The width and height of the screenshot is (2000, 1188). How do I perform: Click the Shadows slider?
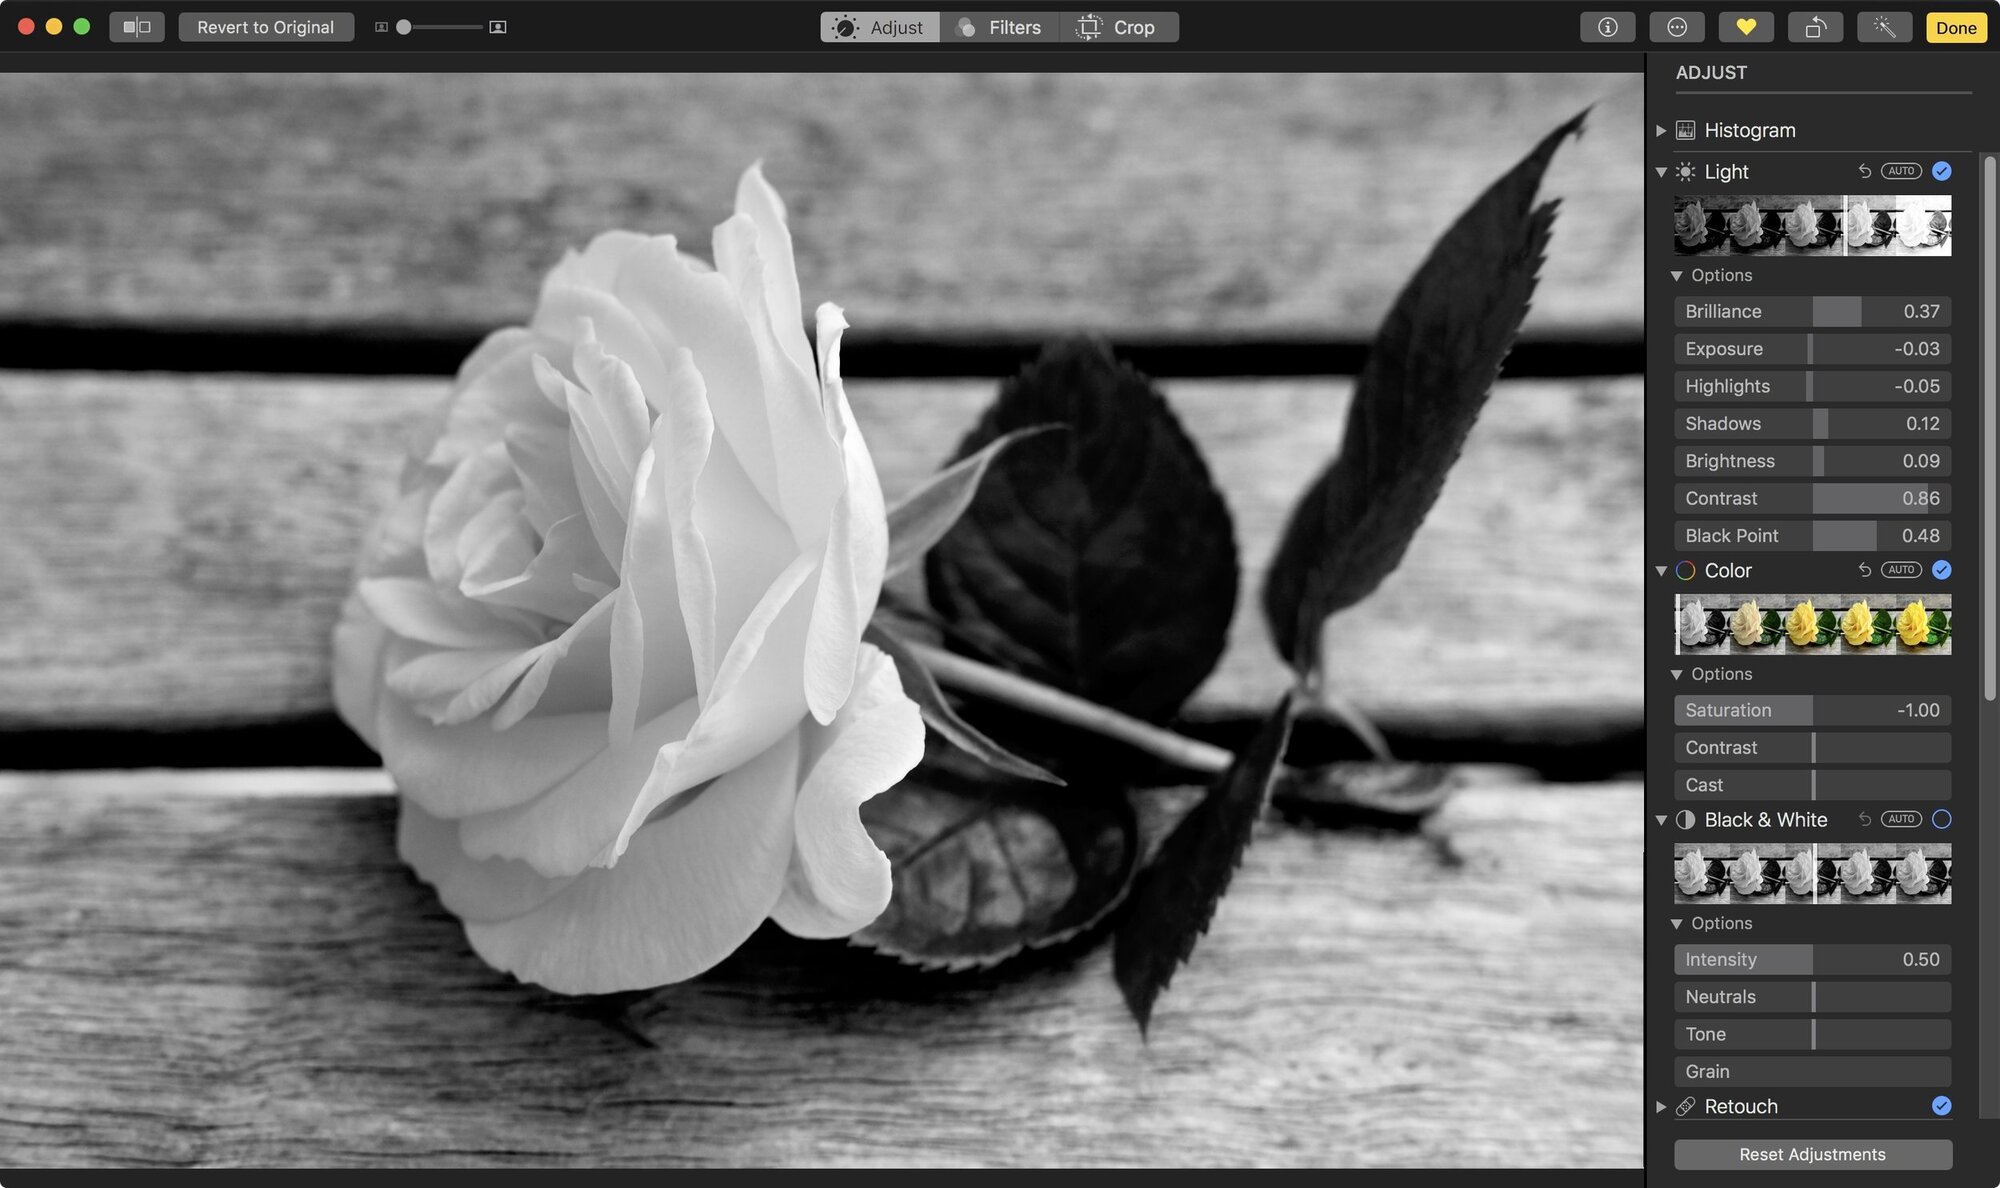coord(1812,423)
